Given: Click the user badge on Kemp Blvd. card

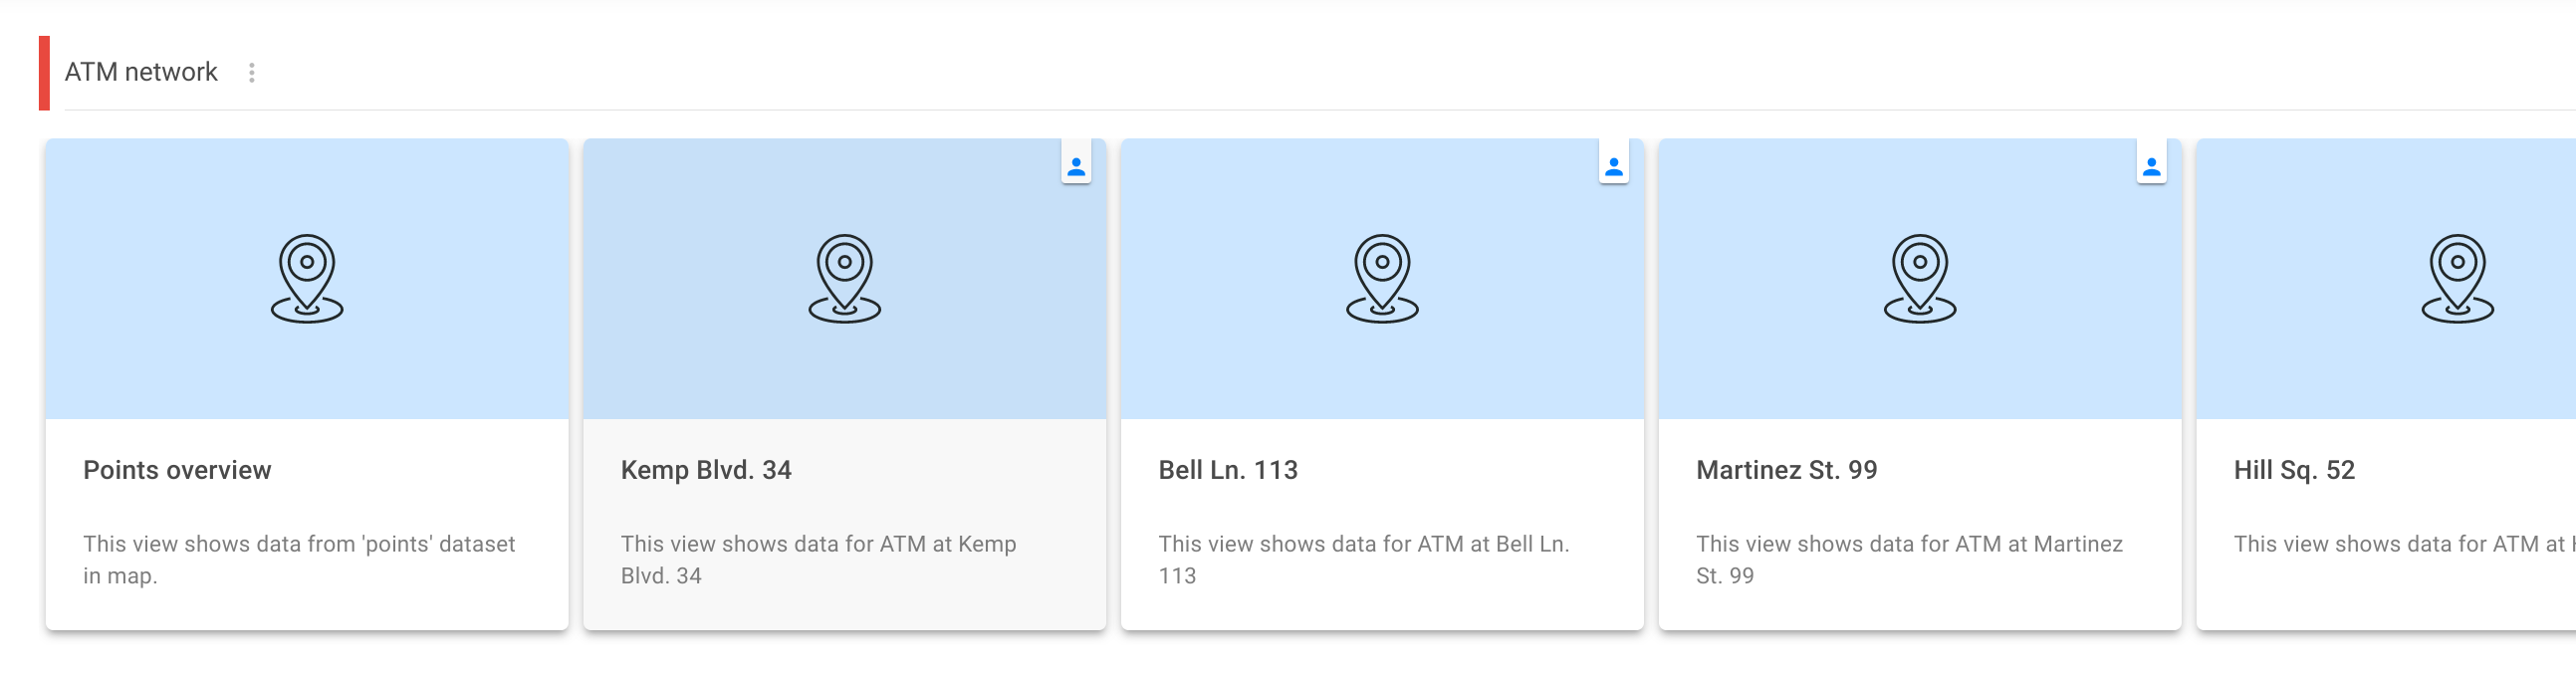Looking at the screenshot, I should tap(1076, 166).
